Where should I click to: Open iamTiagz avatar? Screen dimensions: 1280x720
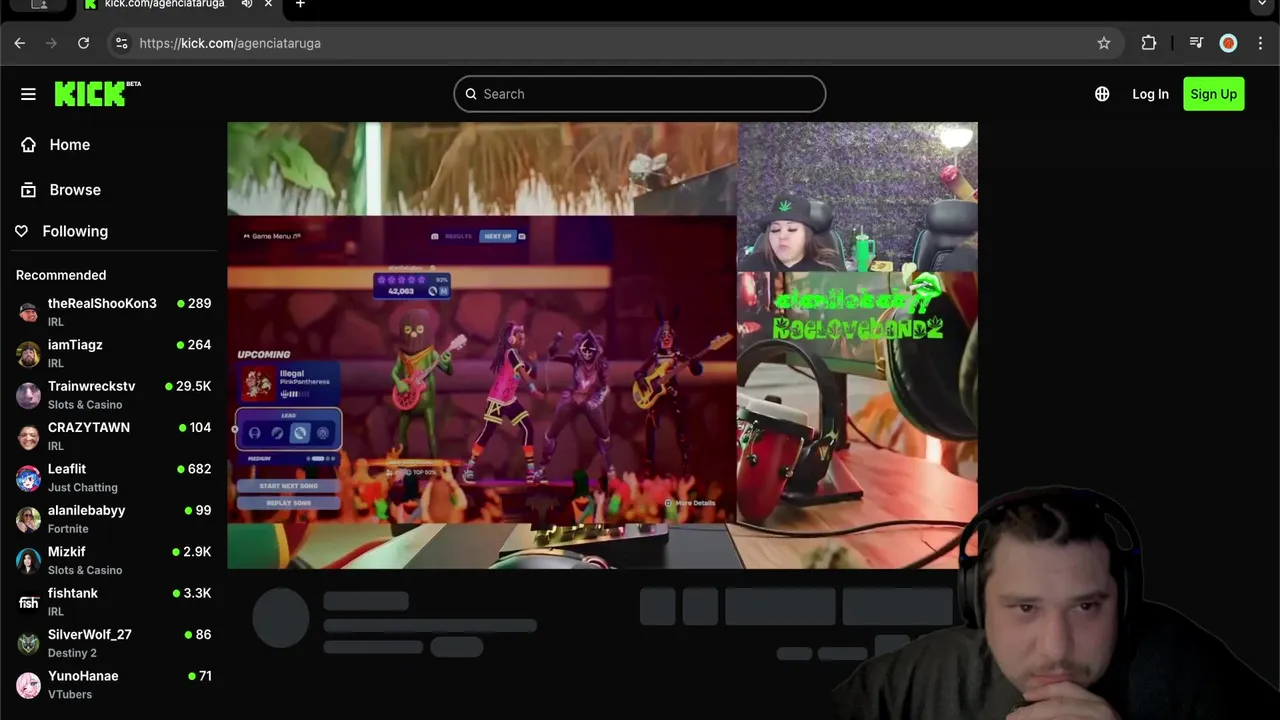pyautogui.click(x=28, y=354)
